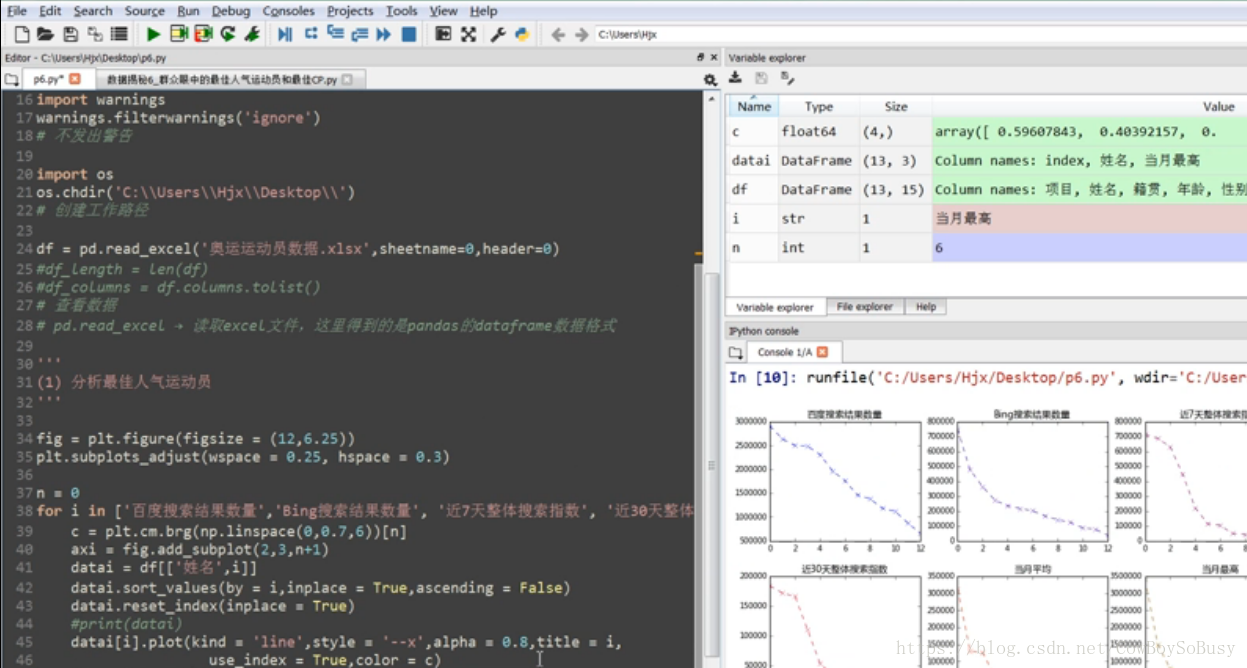Import data in Variable explorer
The width and height of the screenshot is (1247, 668).
click(736, 78)
